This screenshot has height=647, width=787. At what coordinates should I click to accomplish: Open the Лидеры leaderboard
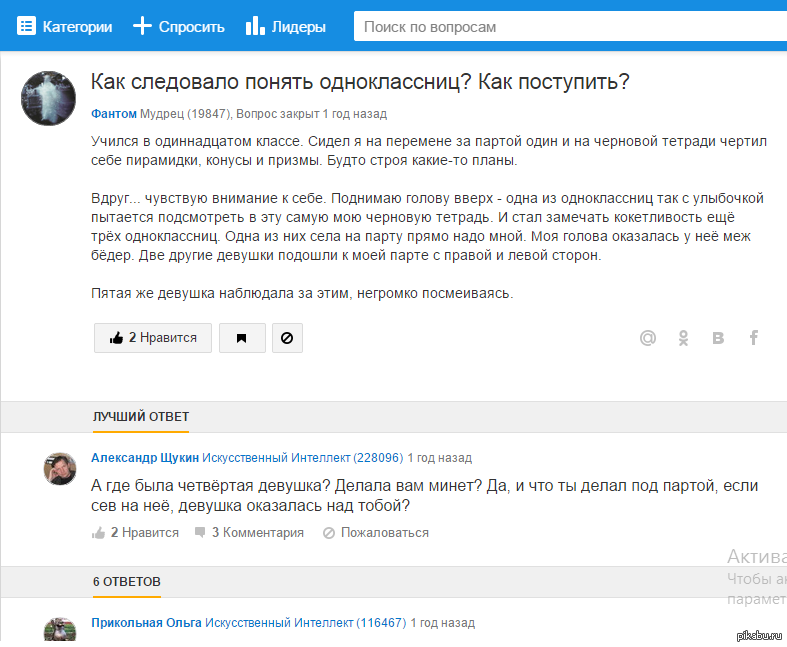click(286, 27)
